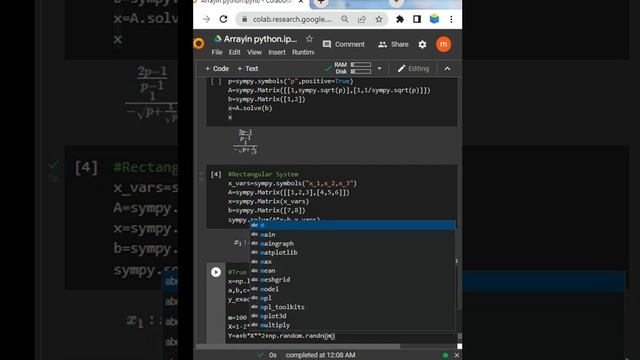Screen dimensions: 640x360
Task: Click the blue cube extension icon
Action: [x=434, y=19]
